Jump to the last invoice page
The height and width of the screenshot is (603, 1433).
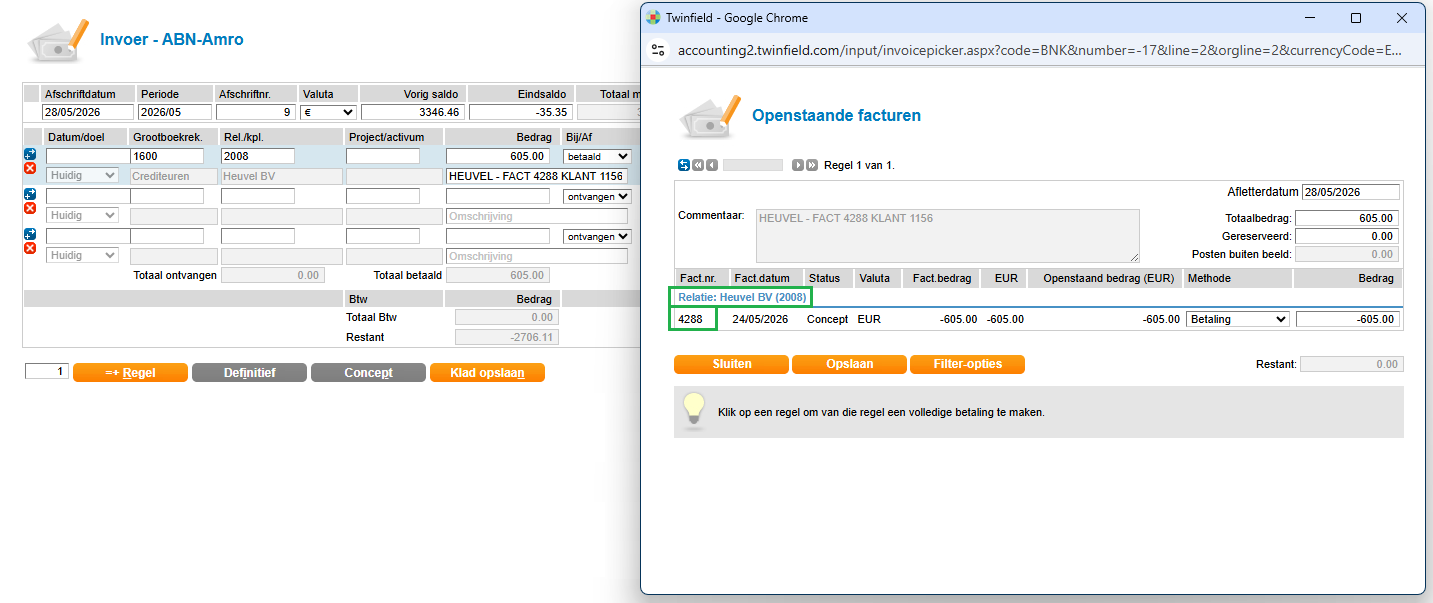pyautogui.click(x=812, y=165)
